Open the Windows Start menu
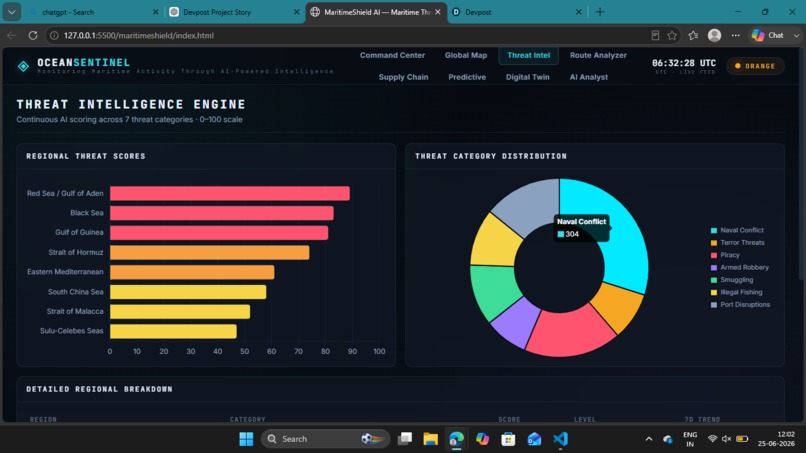806x453 pixels. [246, 439]
